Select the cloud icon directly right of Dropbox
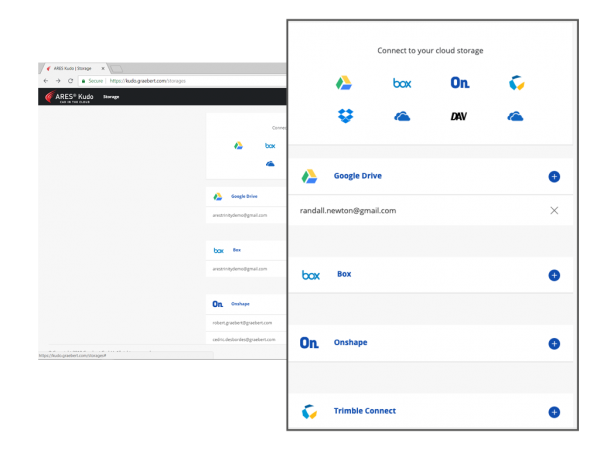Viewport: 600px width, 450px height. [402, 117]
